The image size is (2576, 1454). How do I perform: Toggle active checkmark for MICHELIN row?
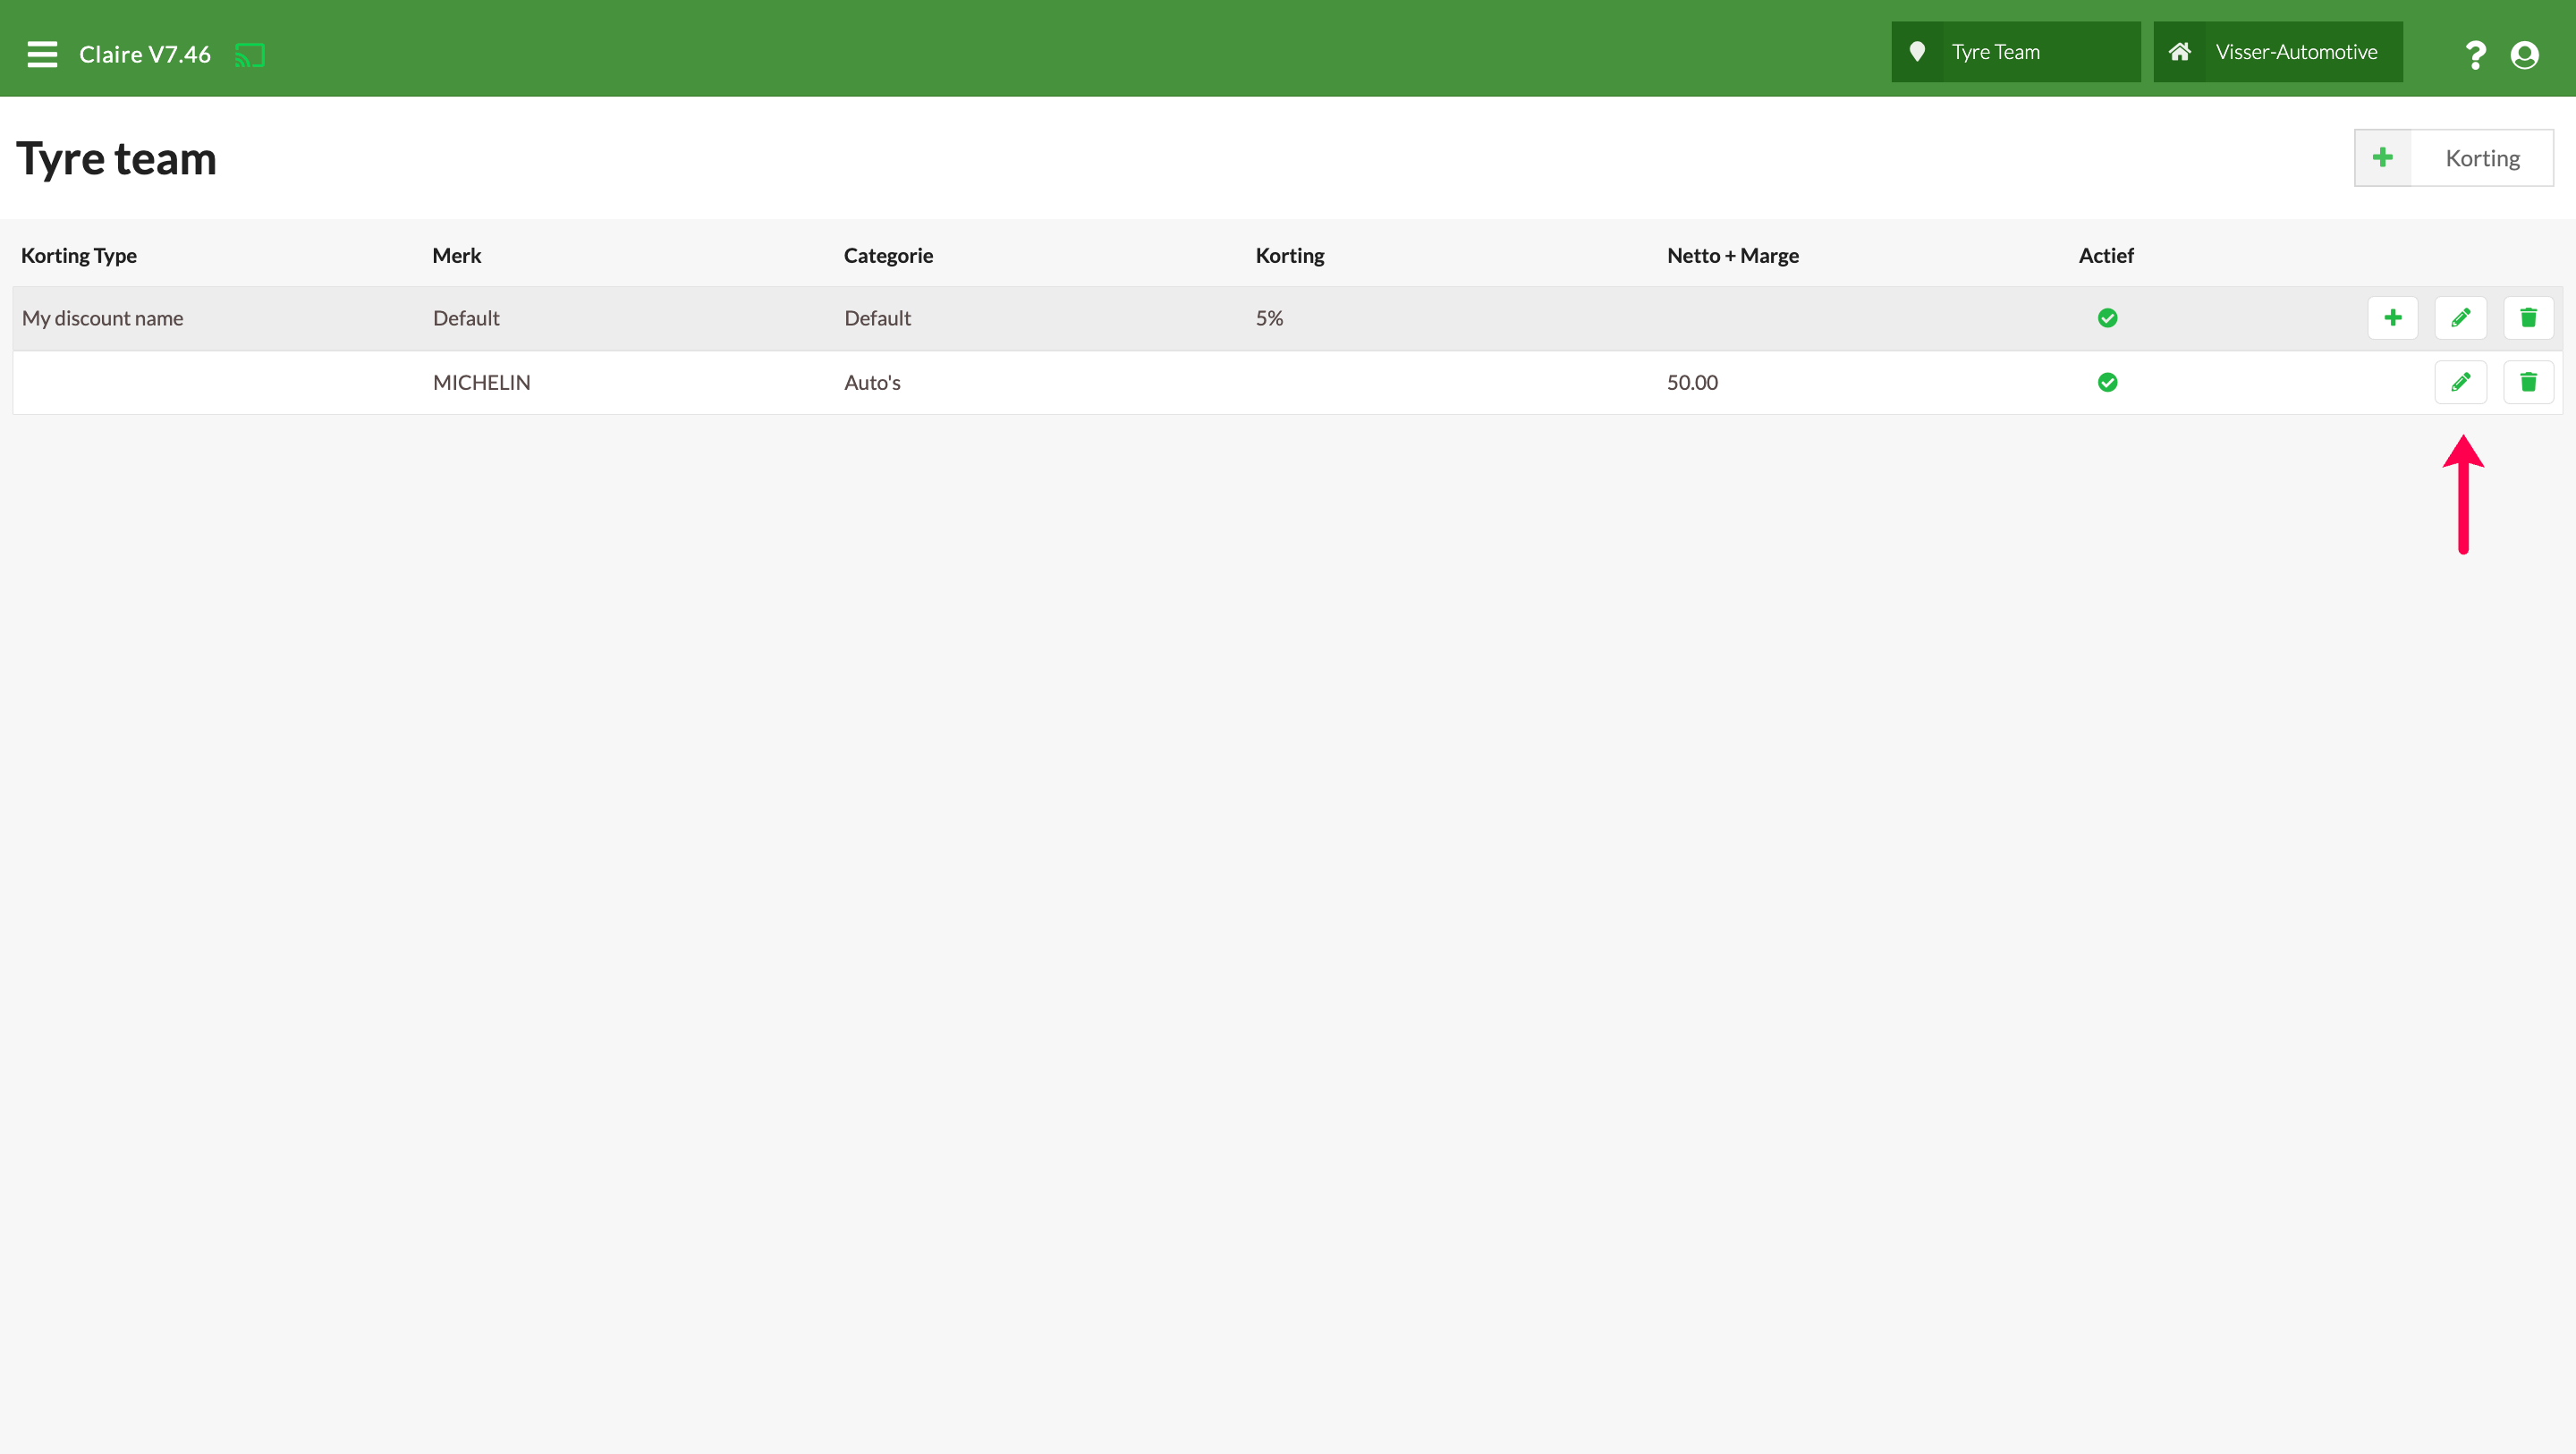[2107, 382]
